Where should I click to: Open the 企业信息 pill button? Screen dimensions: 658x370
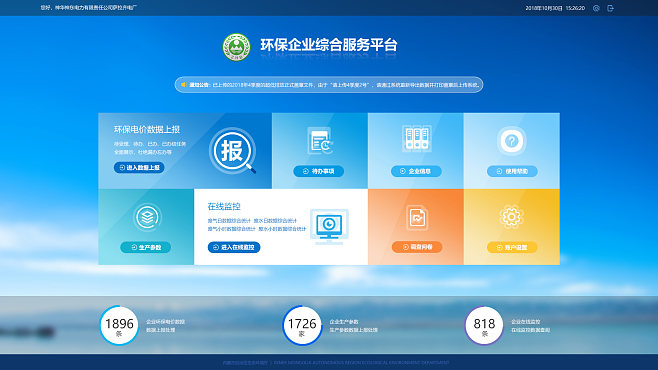(416, 171)
